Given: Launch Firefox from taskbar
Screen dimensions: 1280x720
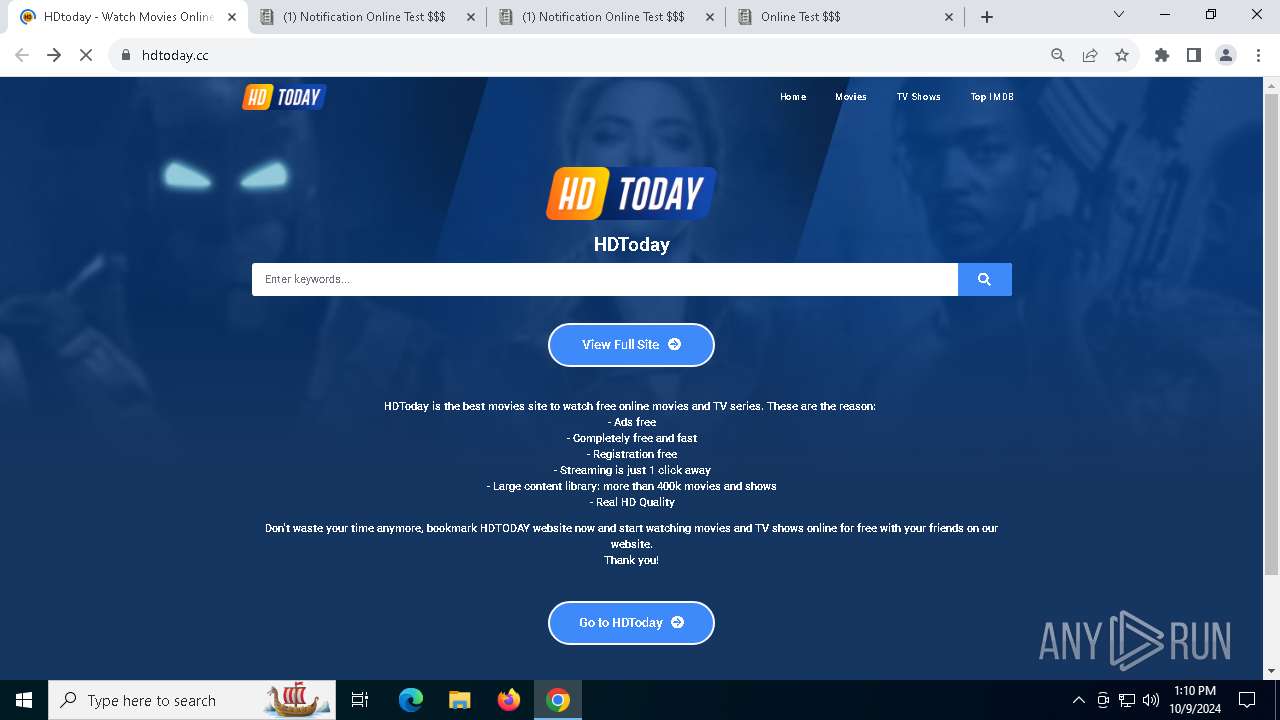Looking at the screenshot, I should click(x=508, y=700).
